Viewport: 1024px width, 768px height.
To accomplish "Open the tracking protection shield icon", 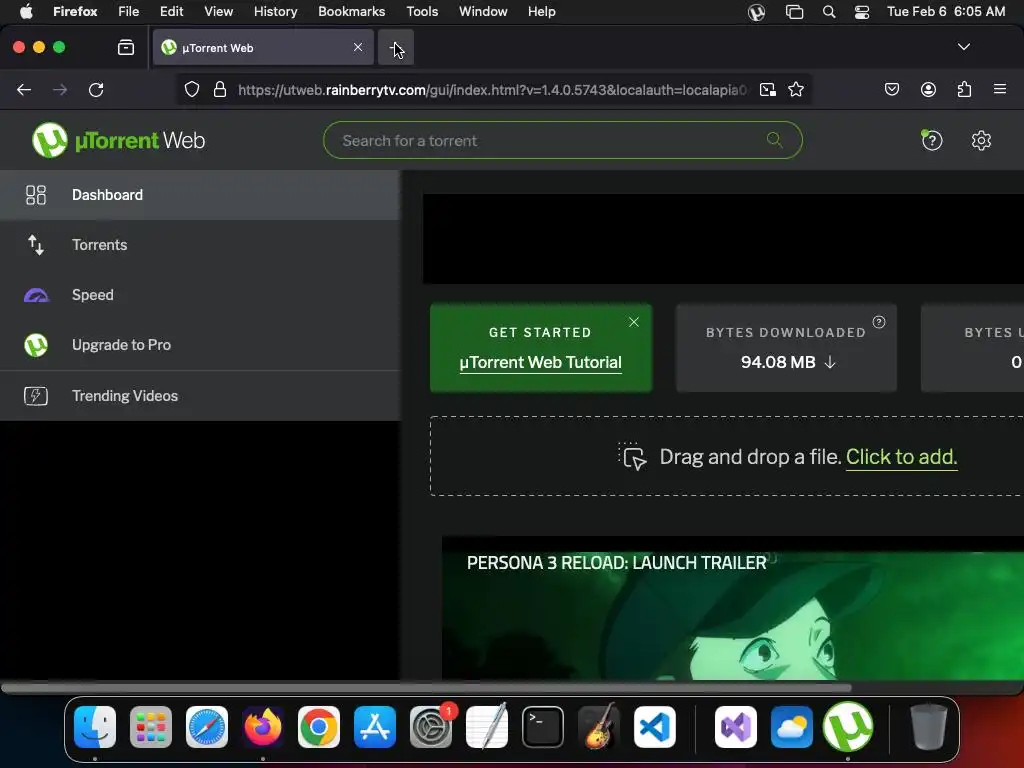I will [x=191, y=89].
